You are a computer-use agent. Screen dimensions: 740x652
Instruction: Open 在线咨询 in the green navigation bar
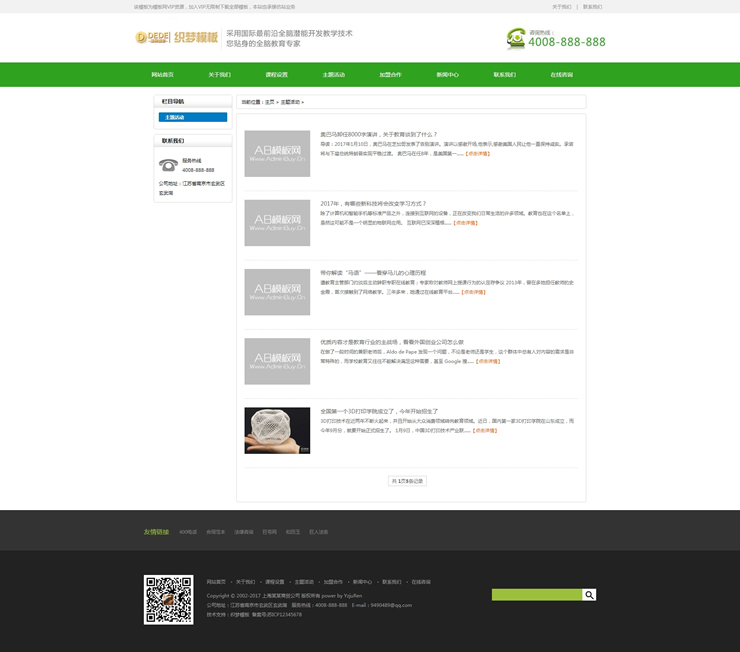coord(561,75)
